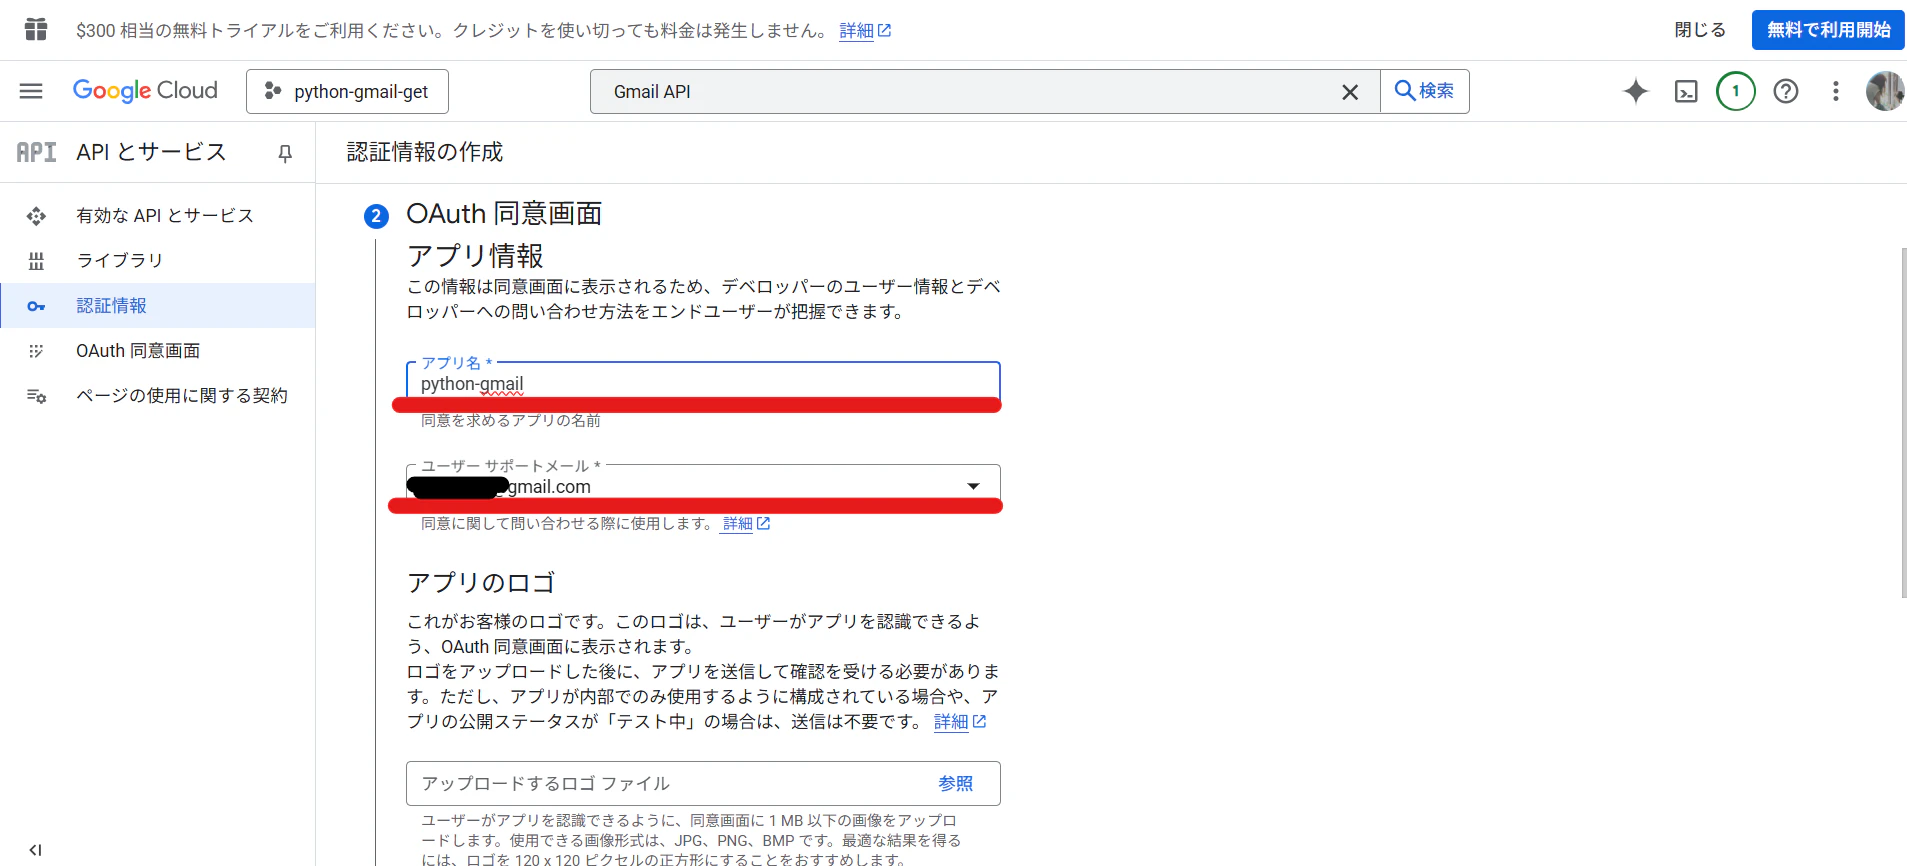Click the 同意を求めるアプリの名前 helper text
The height and width of the screenshot is (866, 1907).
tap(511, 421)
